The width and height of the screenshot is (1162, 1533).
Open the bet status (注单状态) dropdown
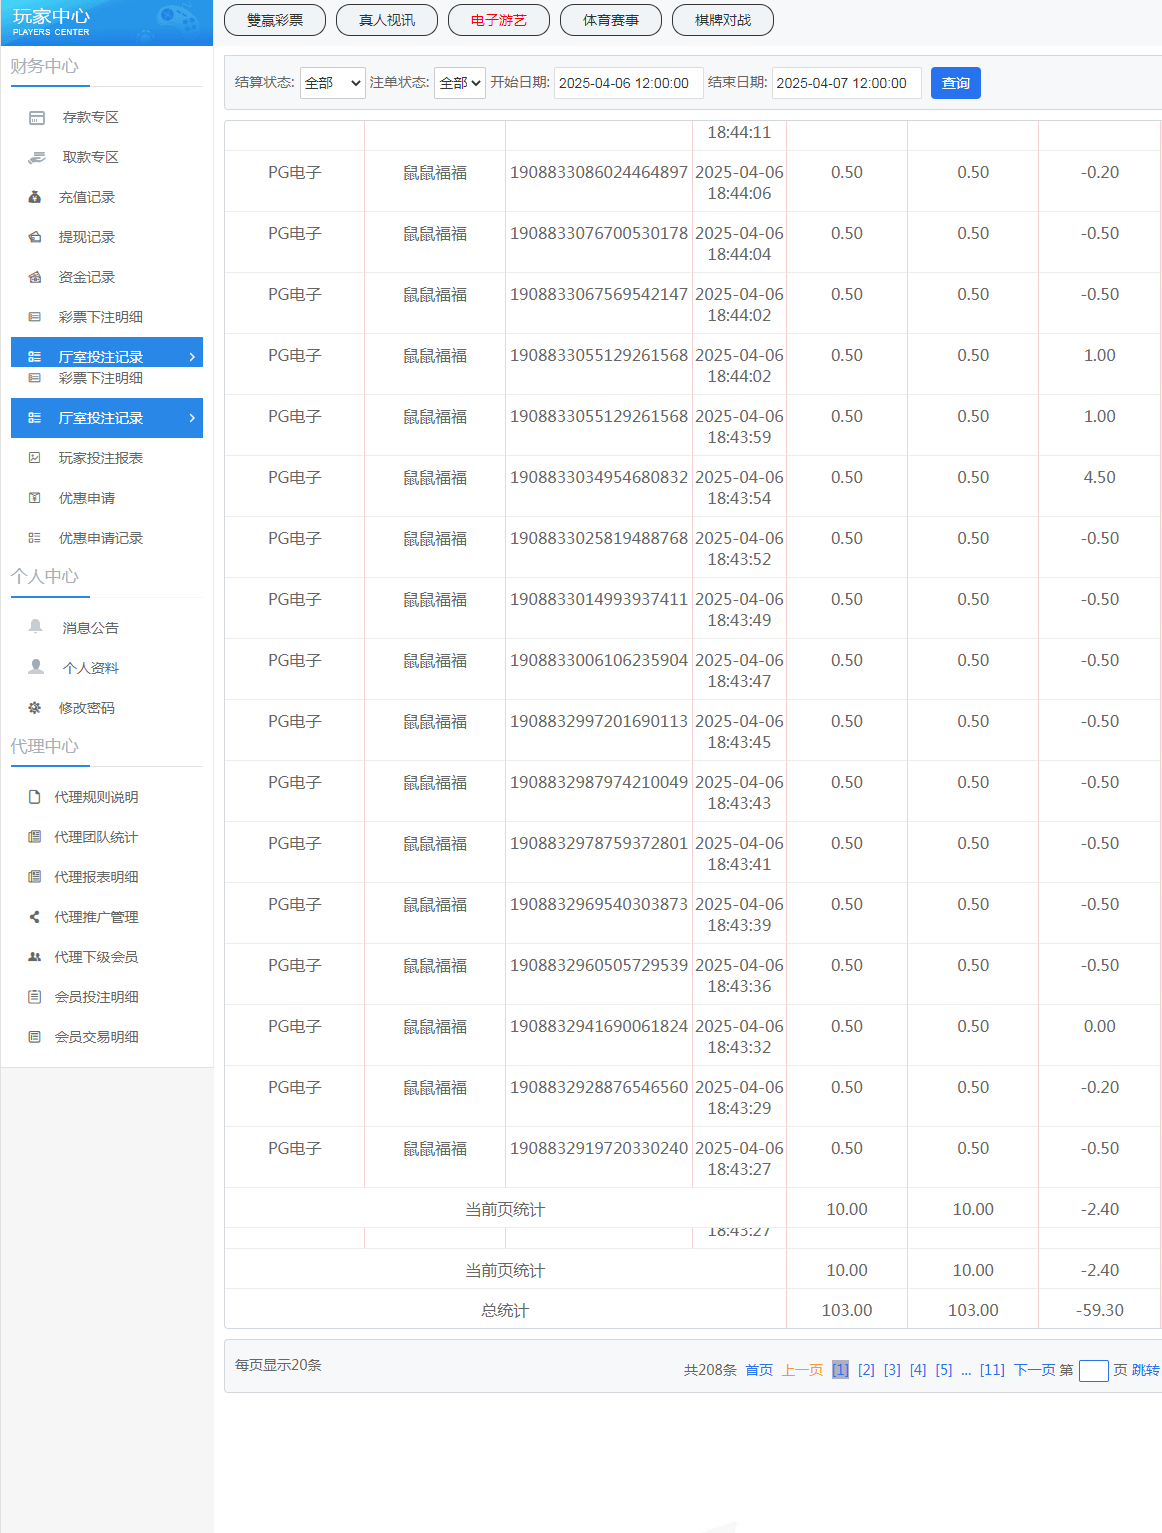460,83
